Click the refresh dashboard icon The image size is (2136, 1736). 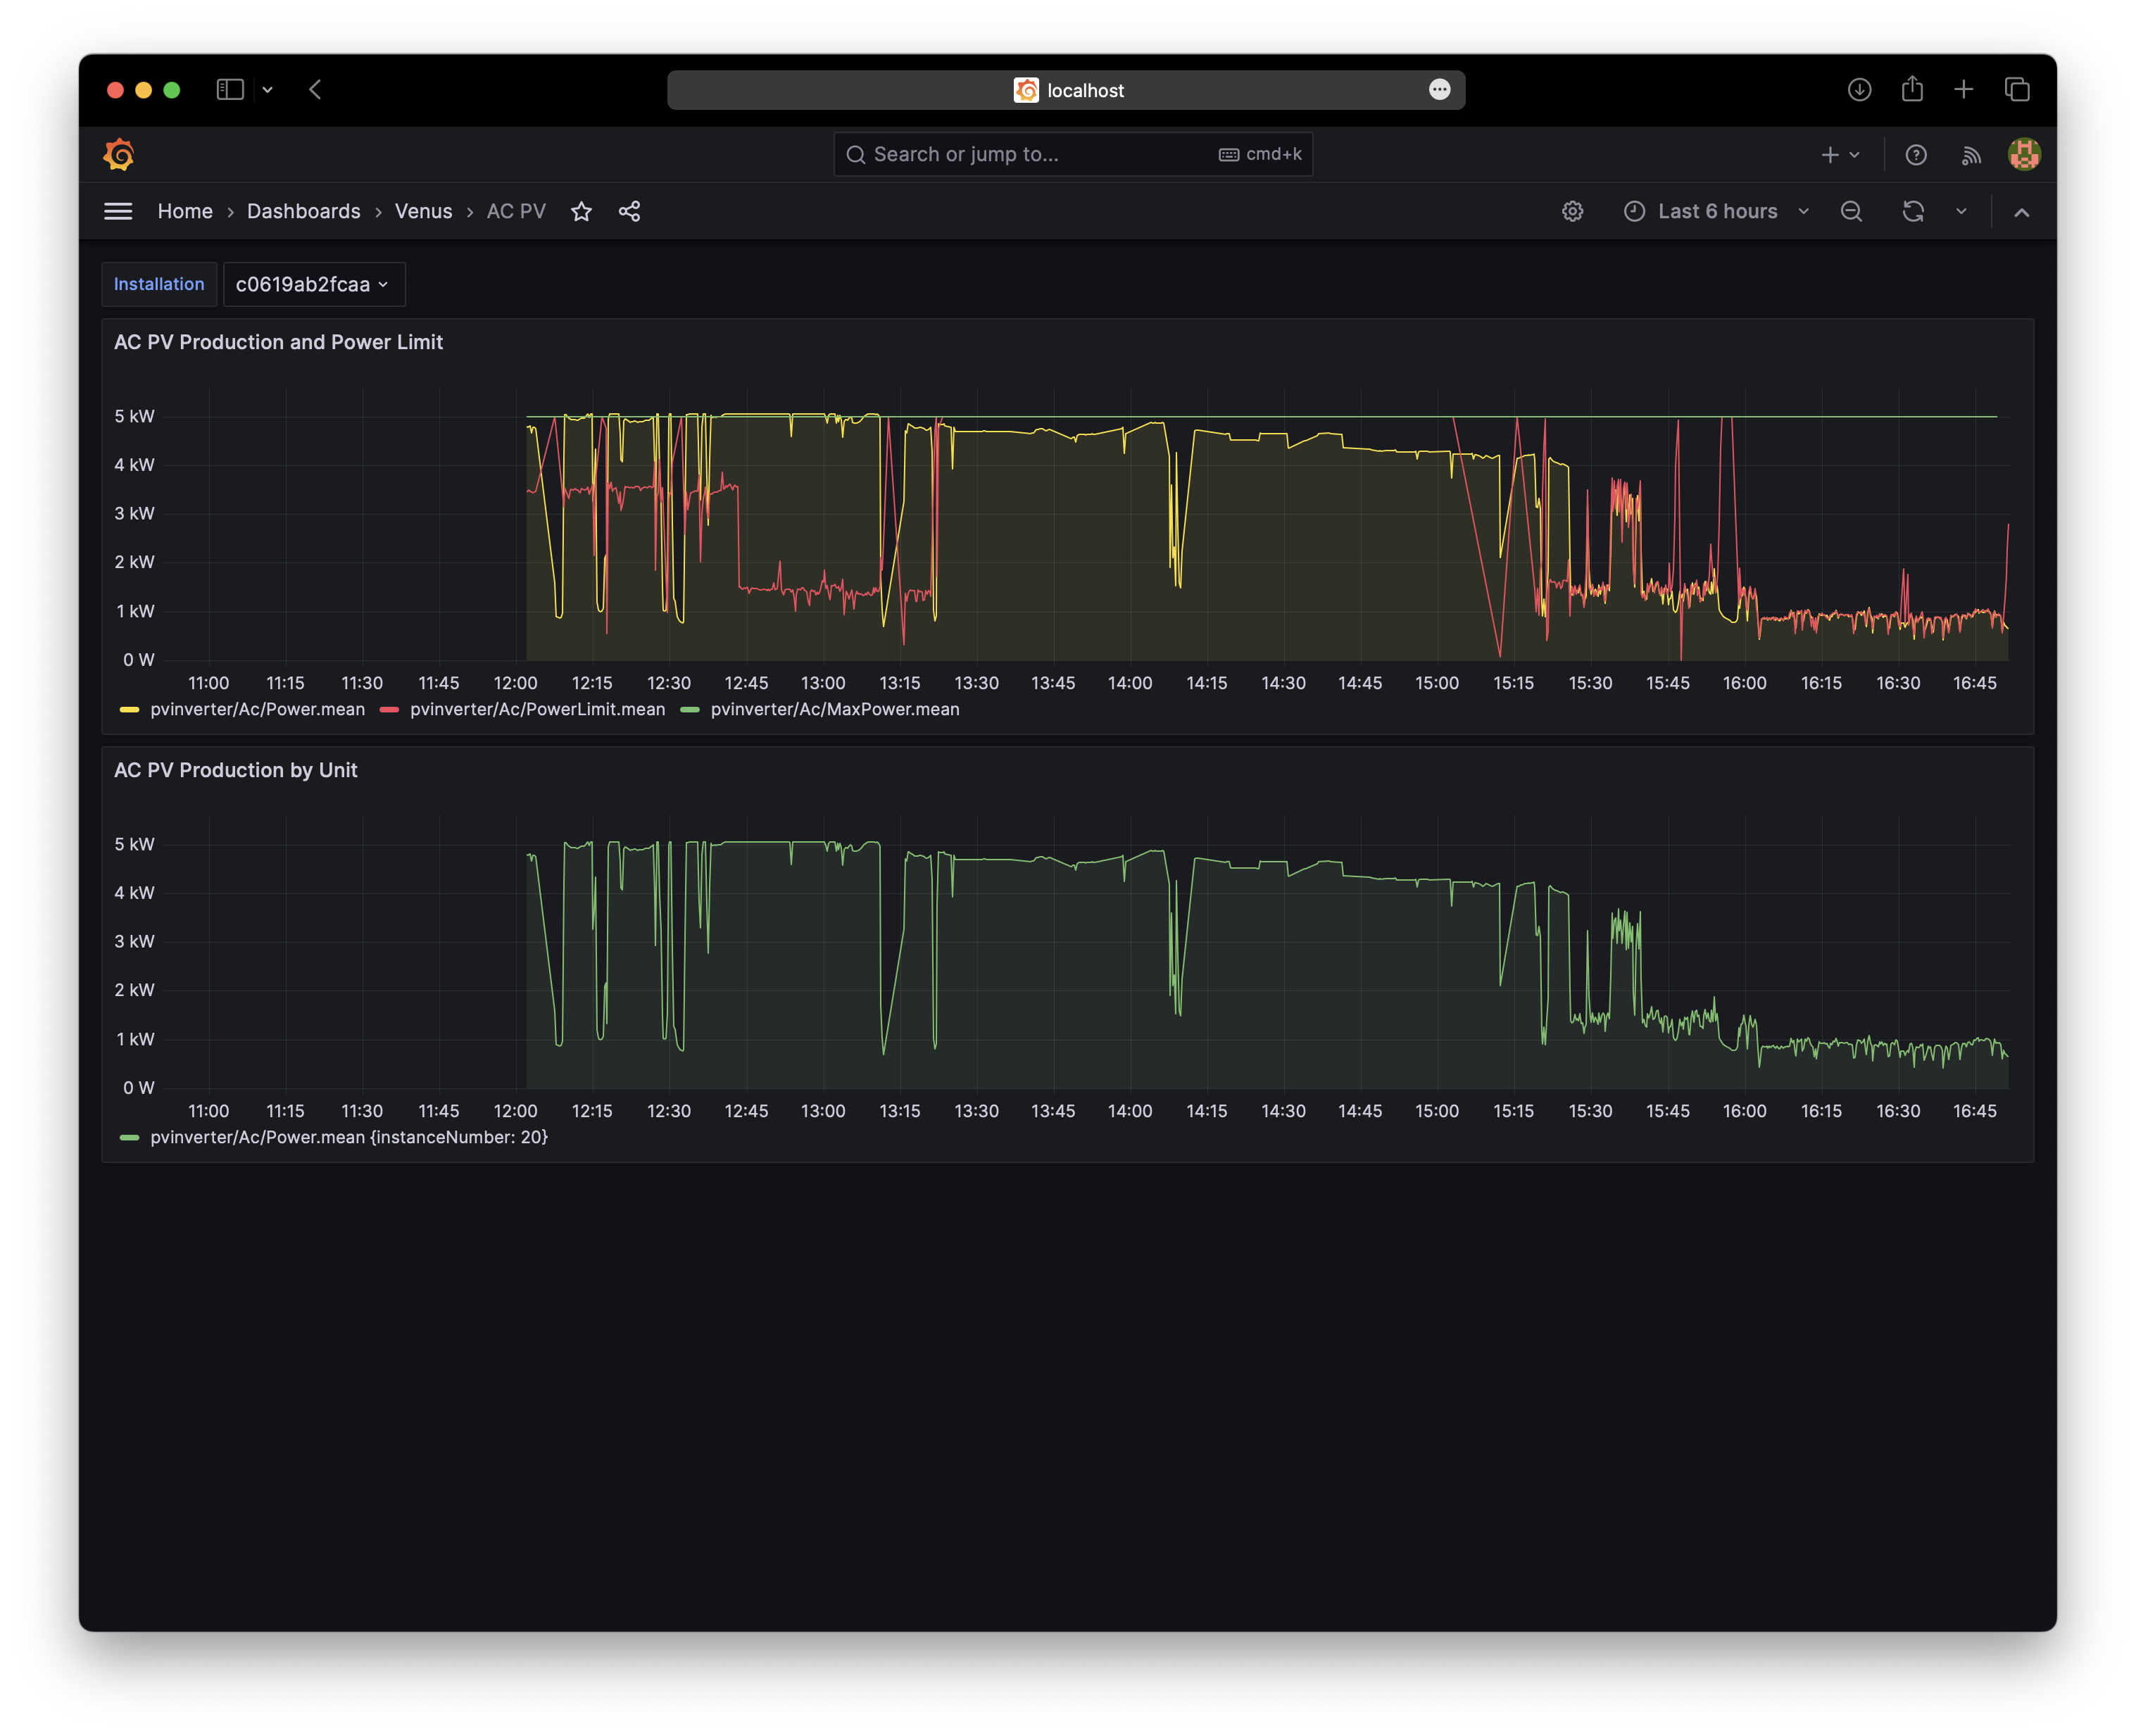1912,211
